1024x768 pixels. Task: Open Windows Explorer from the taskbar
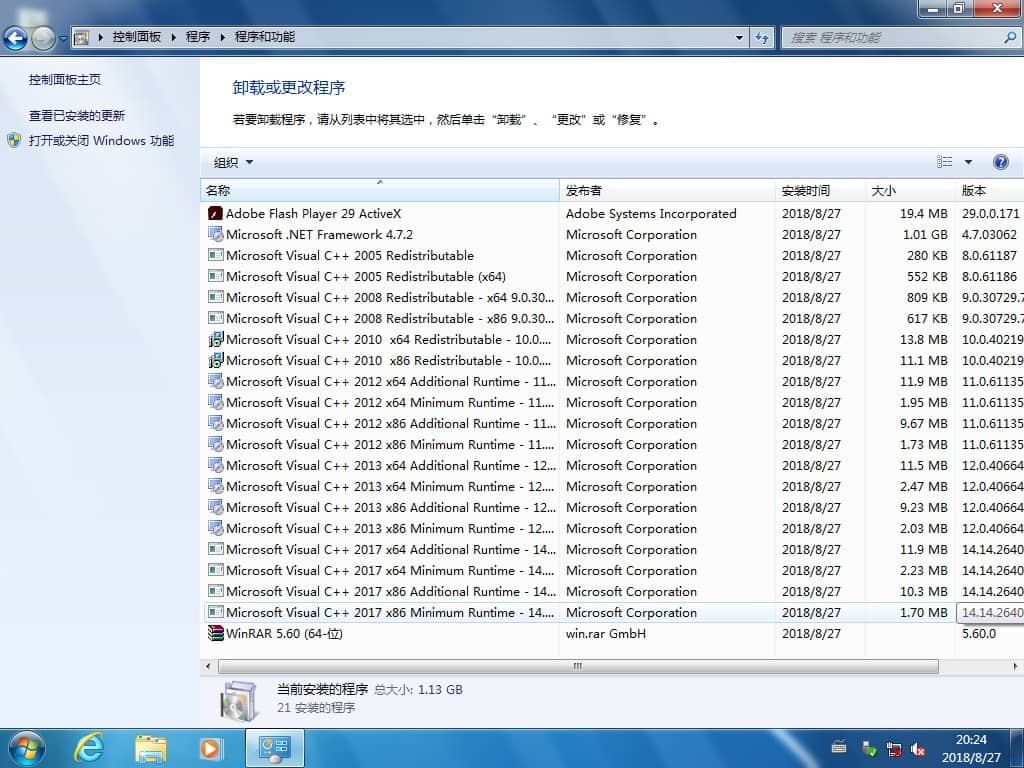tap(149, 747)
